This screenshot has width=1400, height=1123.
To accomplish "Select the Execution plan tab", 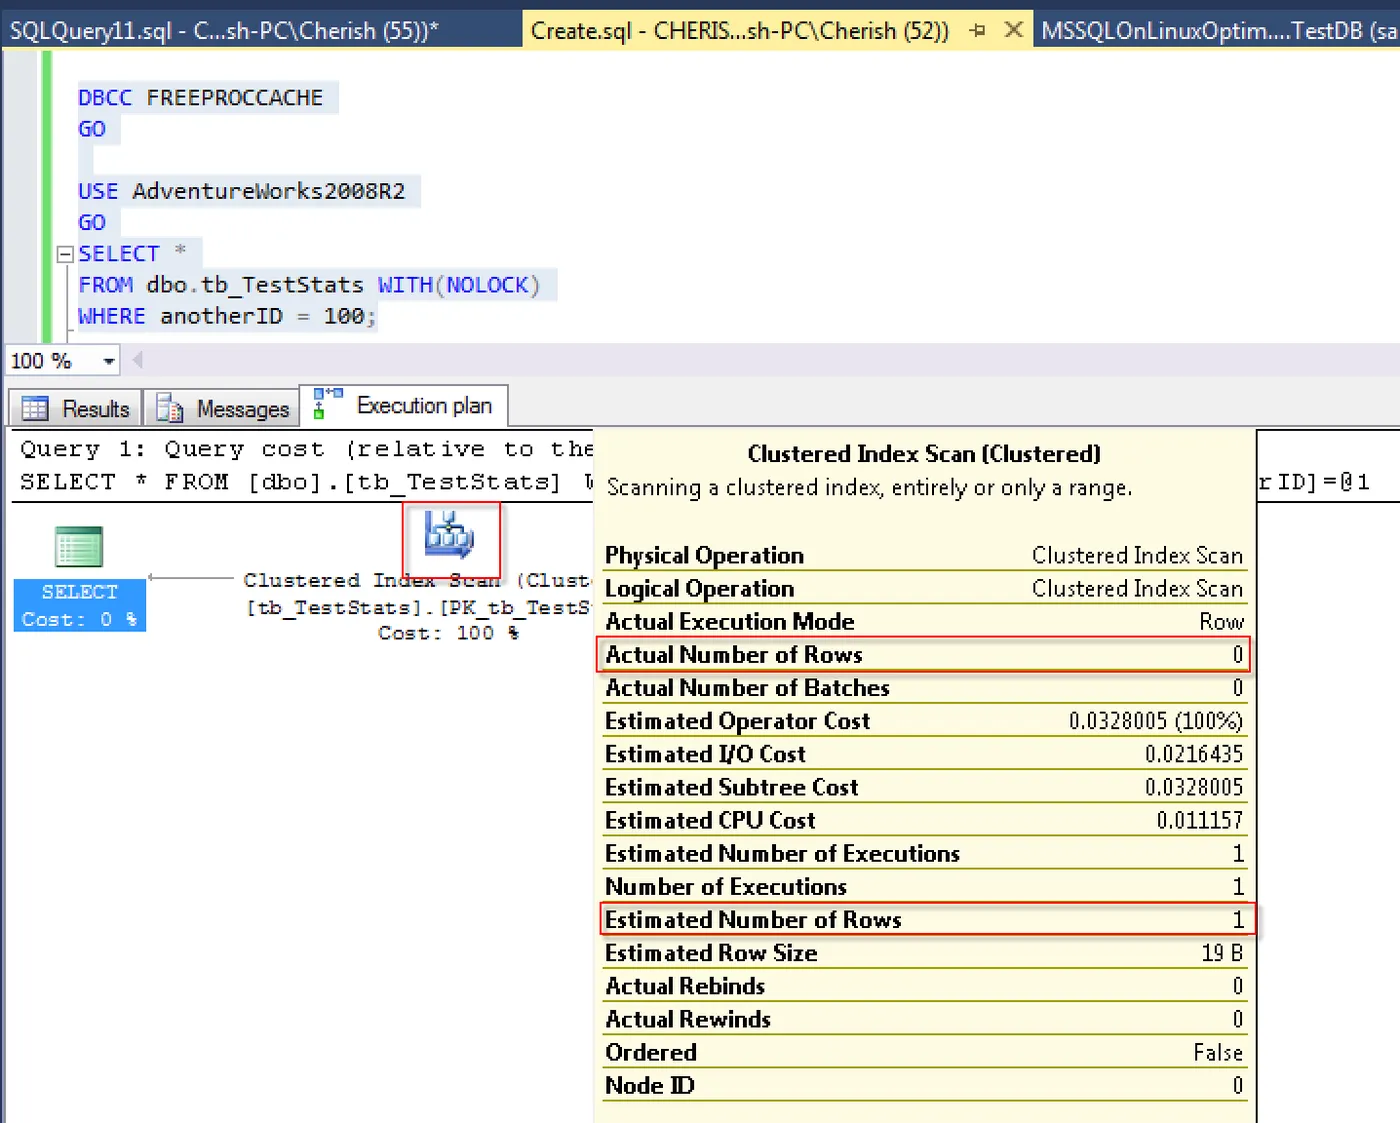I will pos(404,405).
